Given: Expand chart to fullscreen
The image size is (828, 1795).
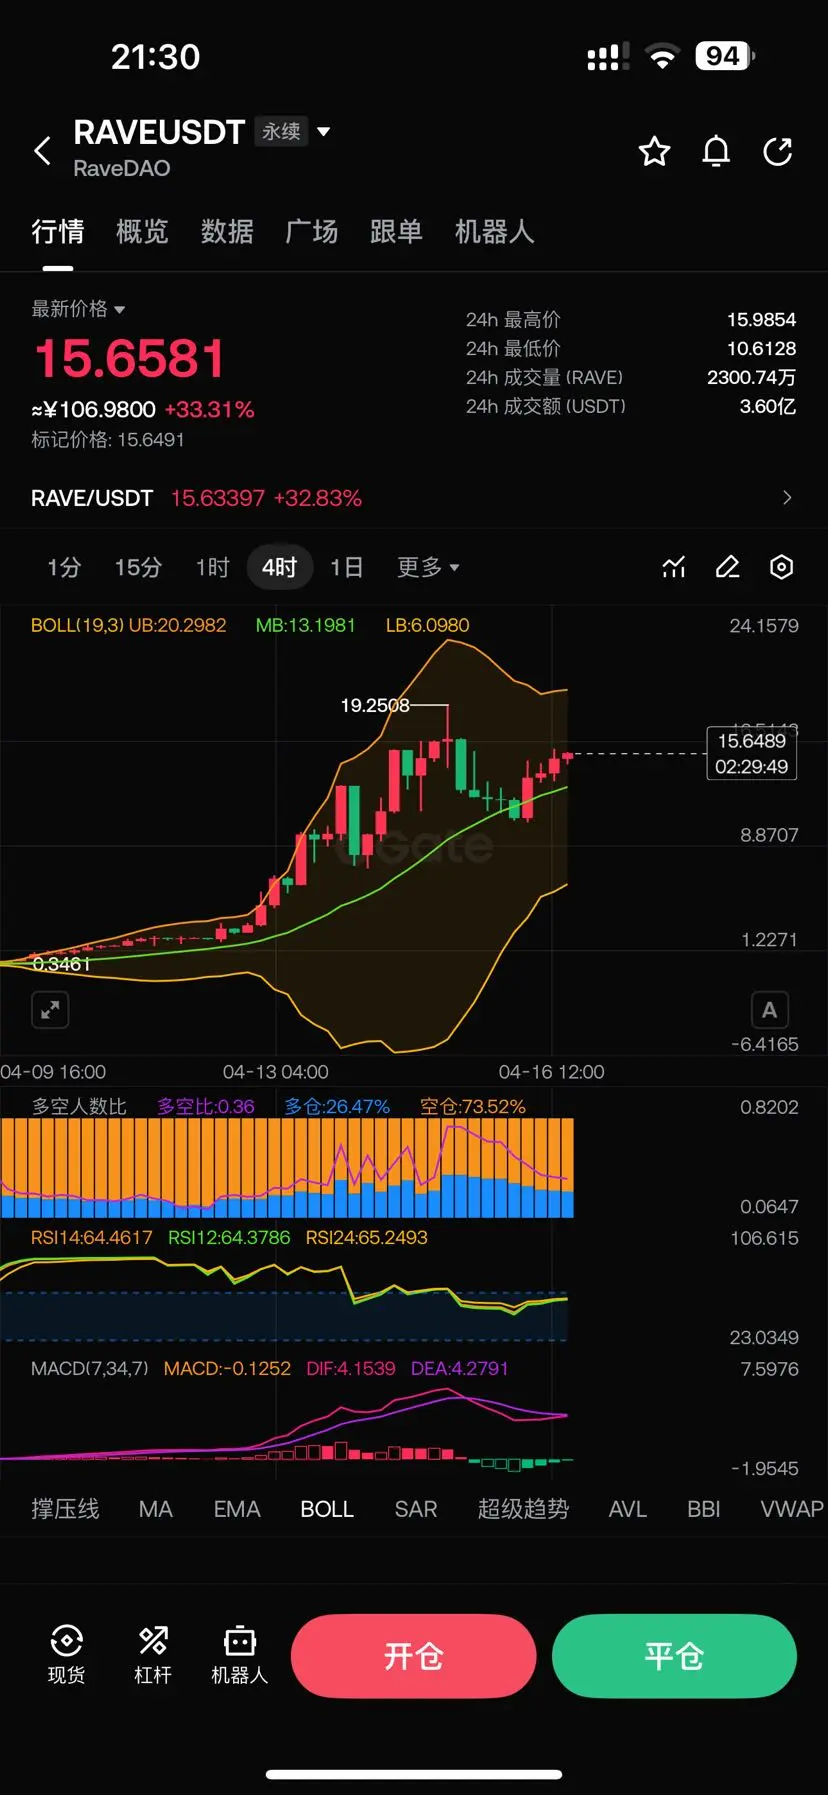Looking at the screenshot, I should pyautogui.click(x=50, y=1010).
